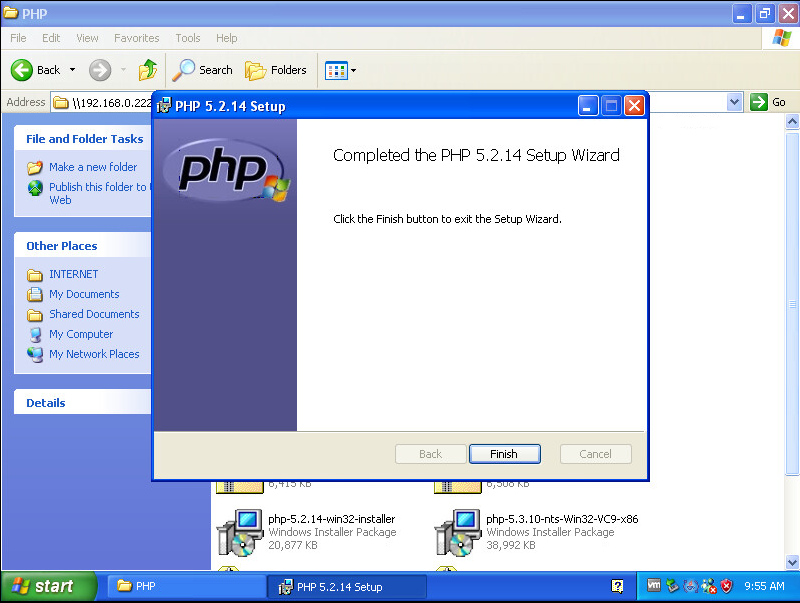This screenshot has width=800, height=603.
Task: Expand the Address bar dropdown
Action: coord(734,102)
